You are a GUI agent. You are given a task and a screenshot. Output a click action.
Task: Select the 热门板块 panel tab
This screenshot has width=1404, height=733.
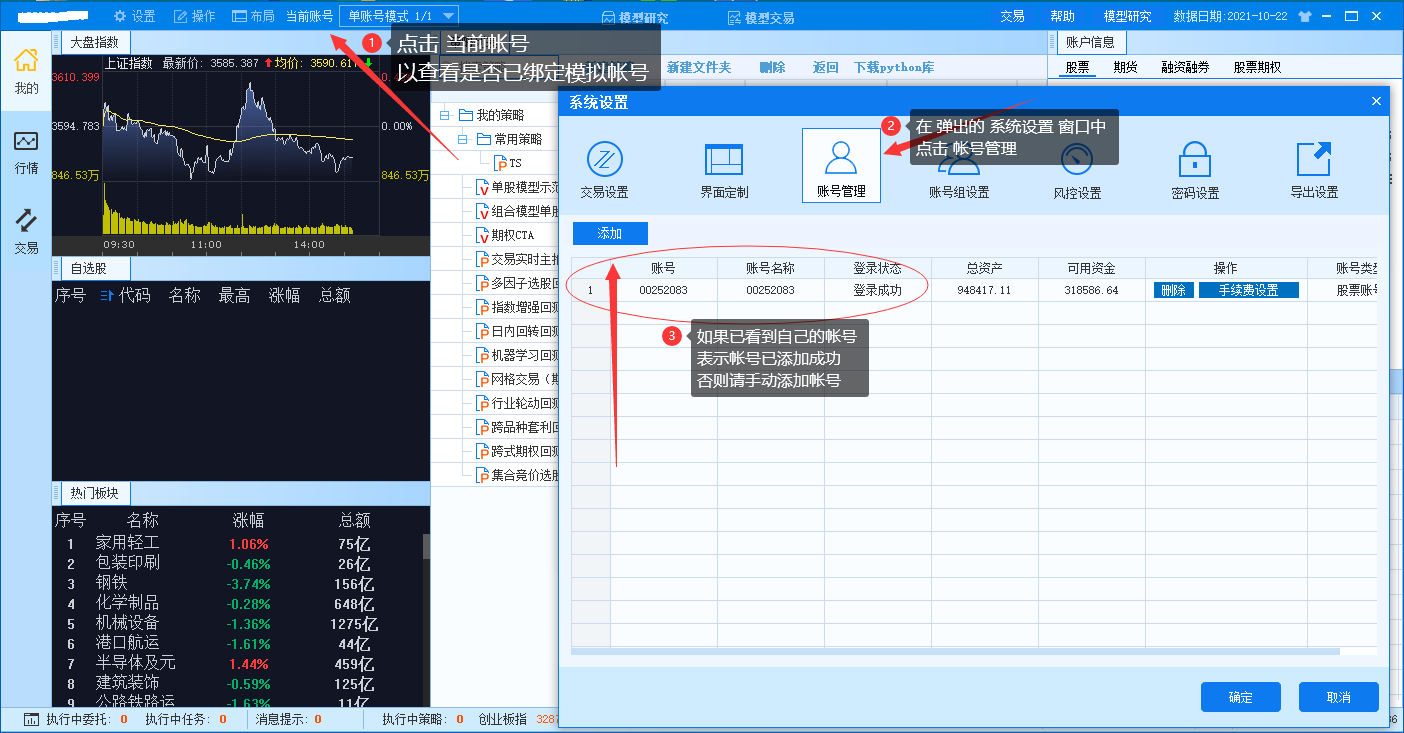point(95,494)
